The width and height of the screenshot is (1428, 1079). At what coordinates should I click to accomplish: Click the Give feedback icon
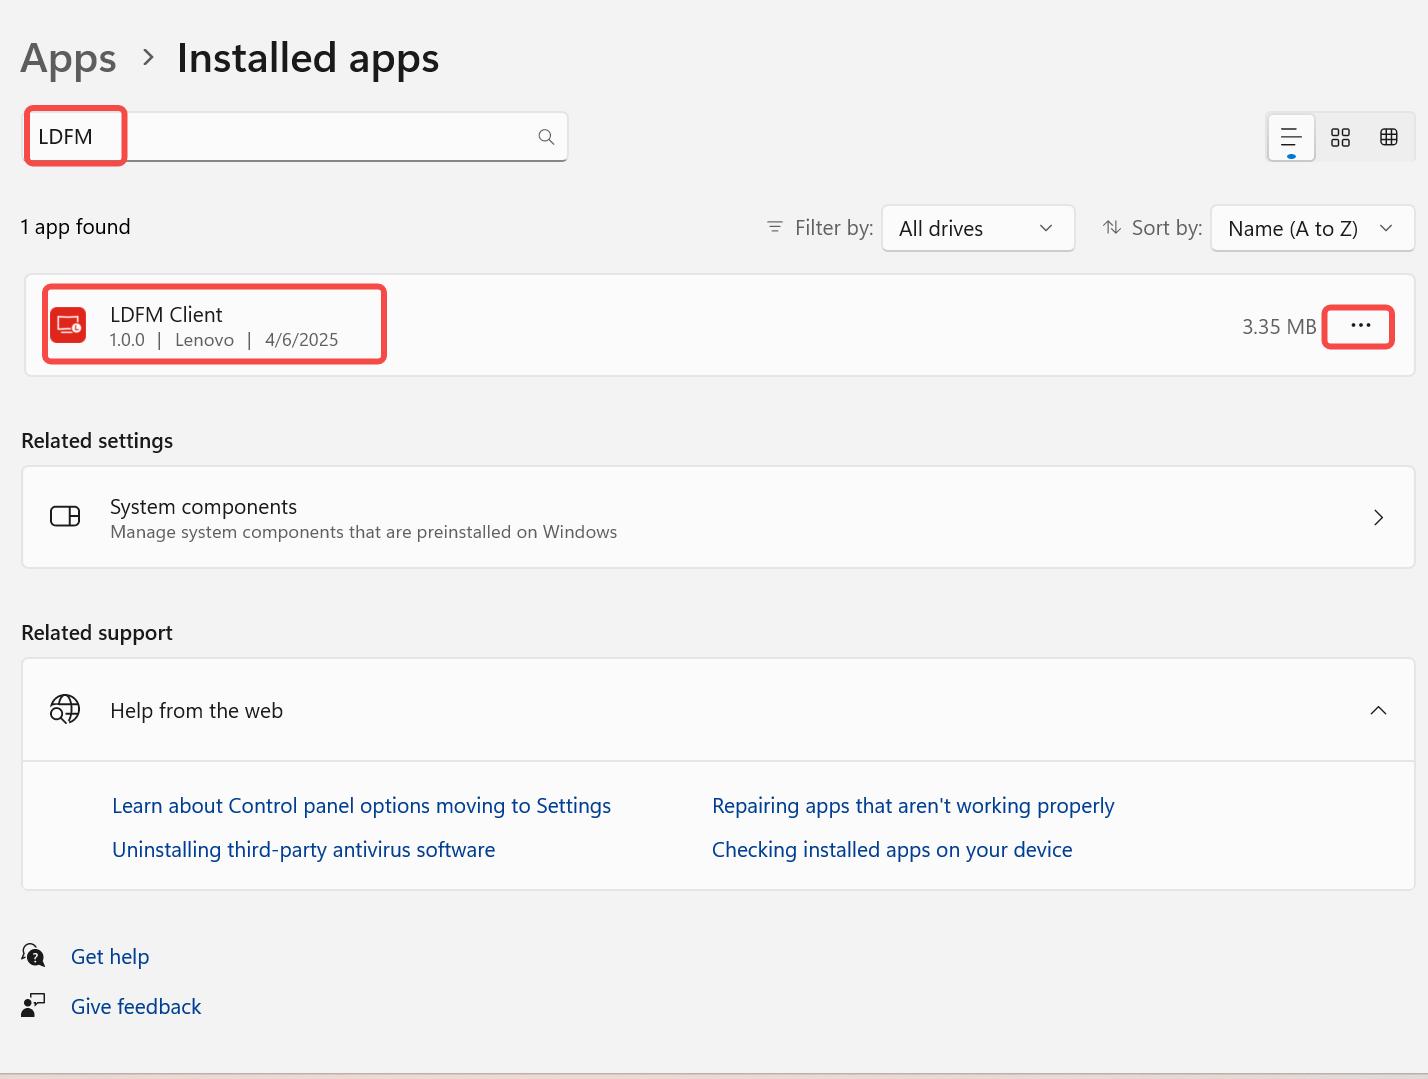34,1006
